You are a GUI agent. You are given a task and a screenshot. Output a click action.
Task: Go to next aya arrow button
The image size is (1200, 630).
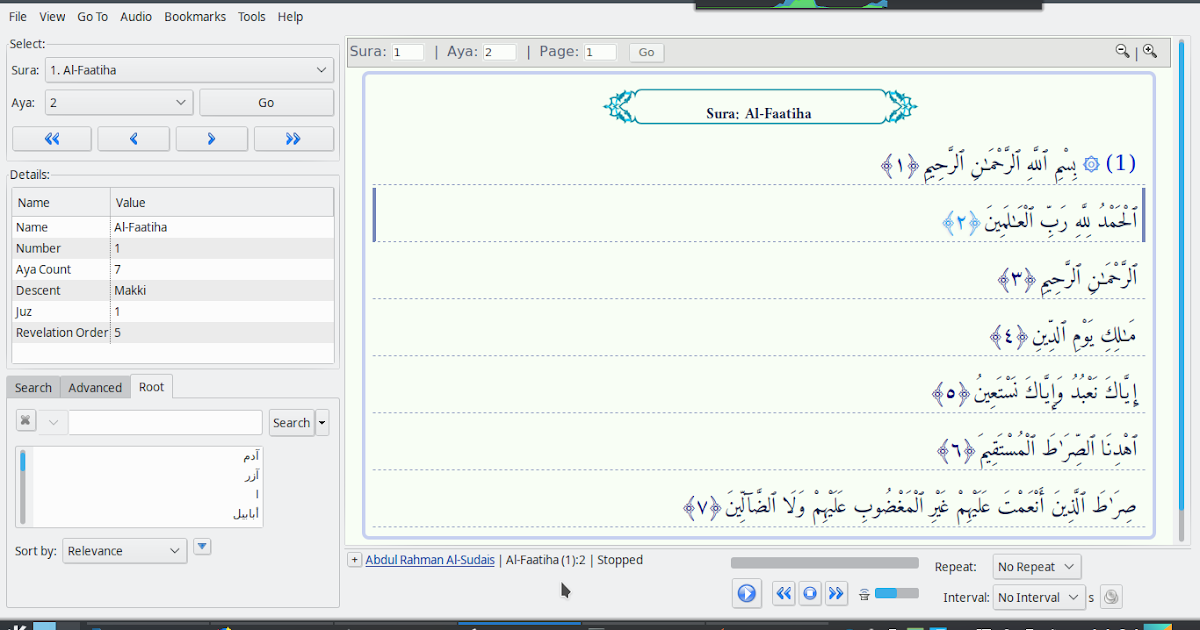click(x=212, y=139)
